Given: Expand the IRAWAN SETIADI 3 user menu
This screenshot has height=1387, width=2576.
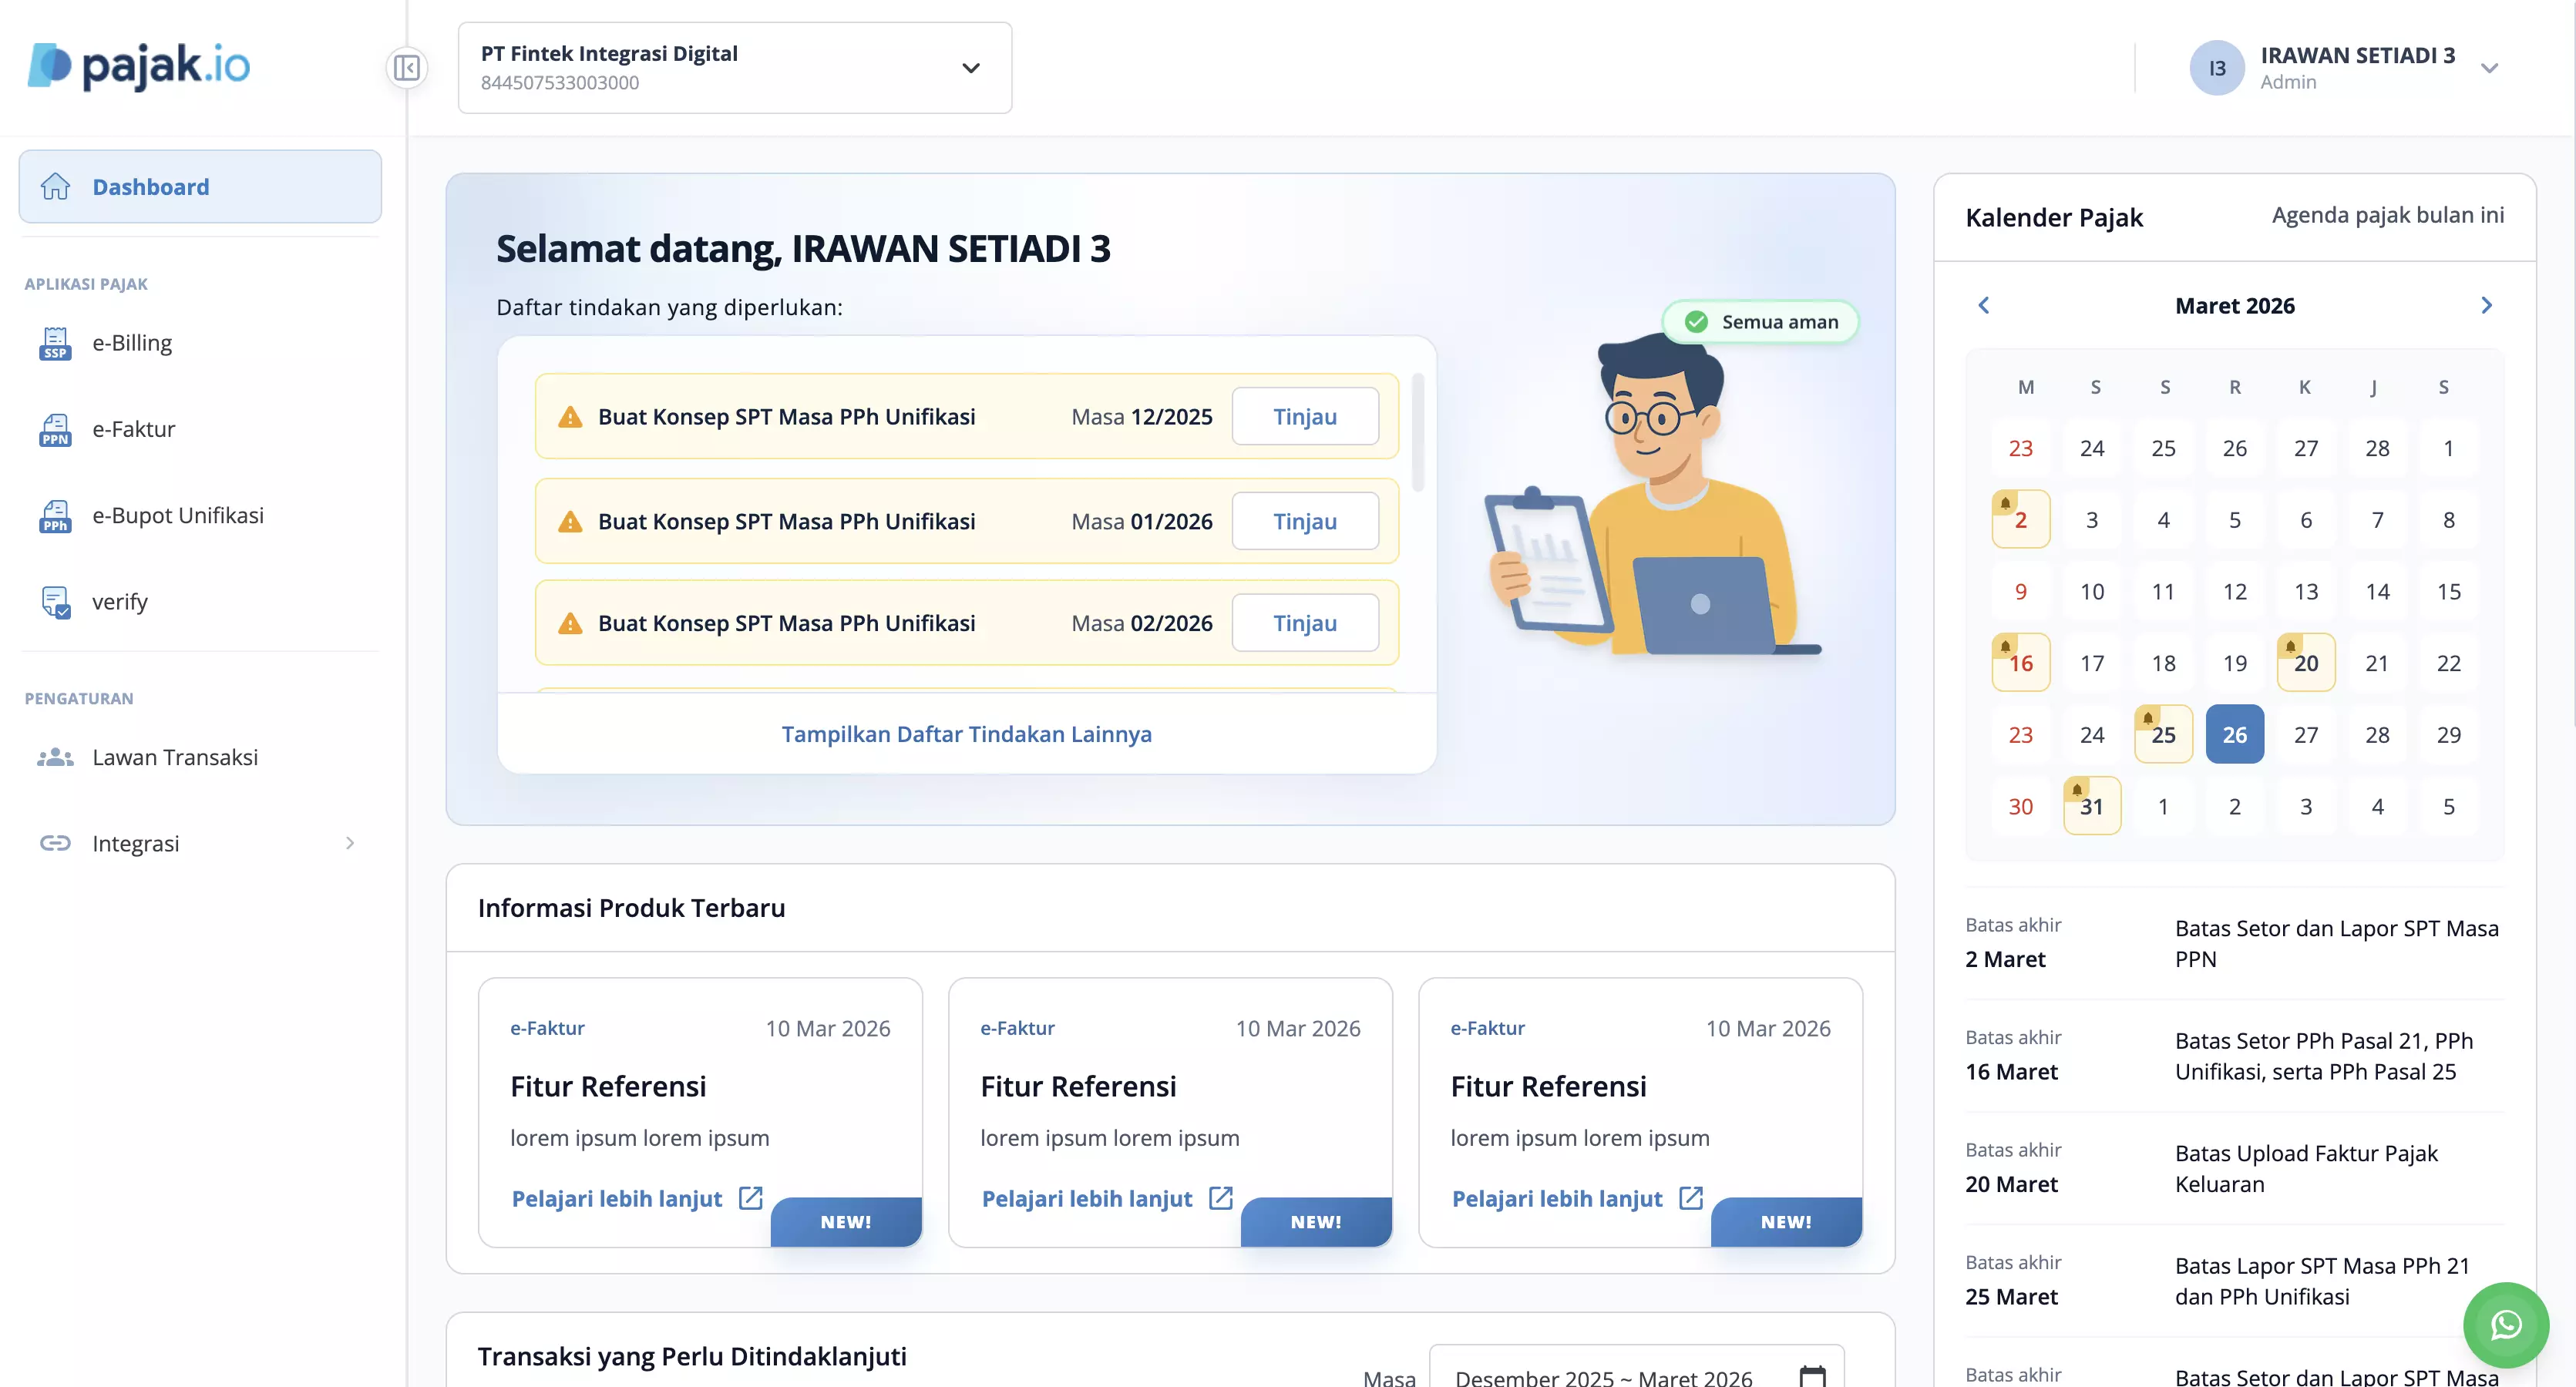Looking at the screenshot, I should [2489, 68].
